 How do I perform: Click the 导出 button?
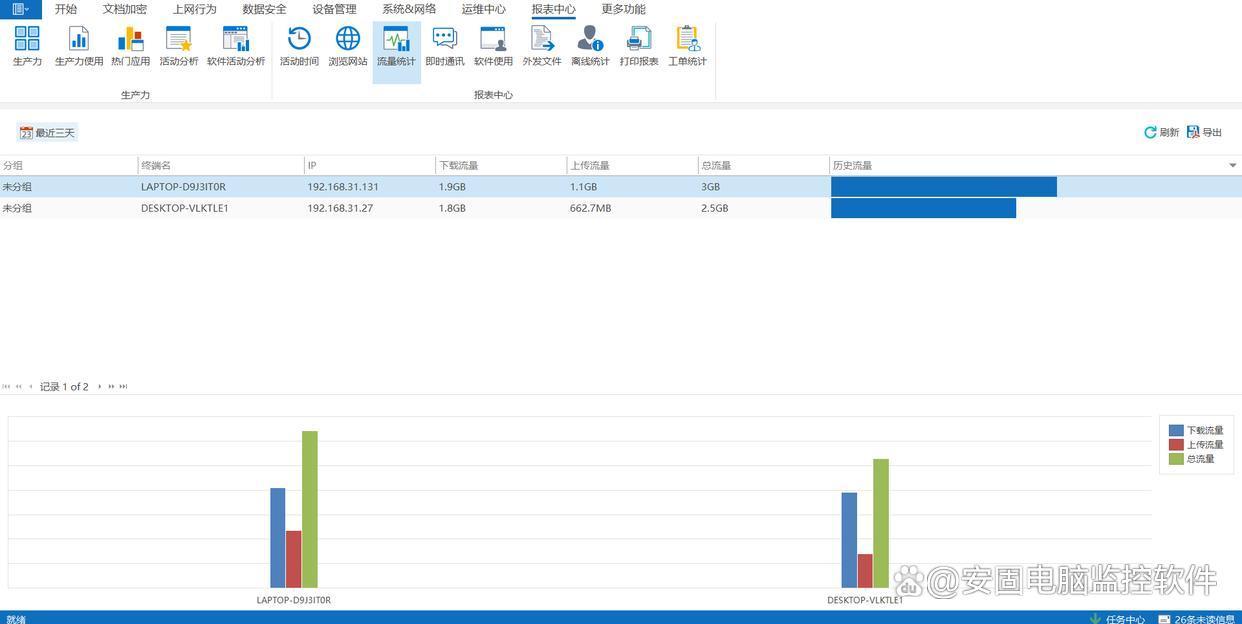coord(1204,132)
